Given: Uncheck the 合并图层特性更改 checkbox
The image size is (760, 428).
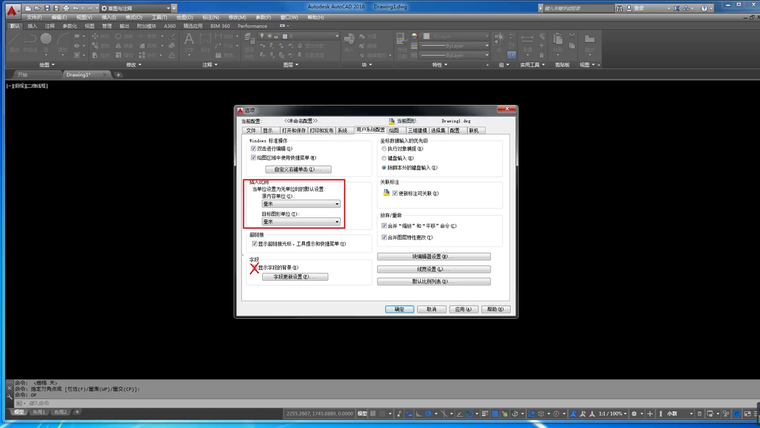Looking at the screenshot, I should [385, 237].
